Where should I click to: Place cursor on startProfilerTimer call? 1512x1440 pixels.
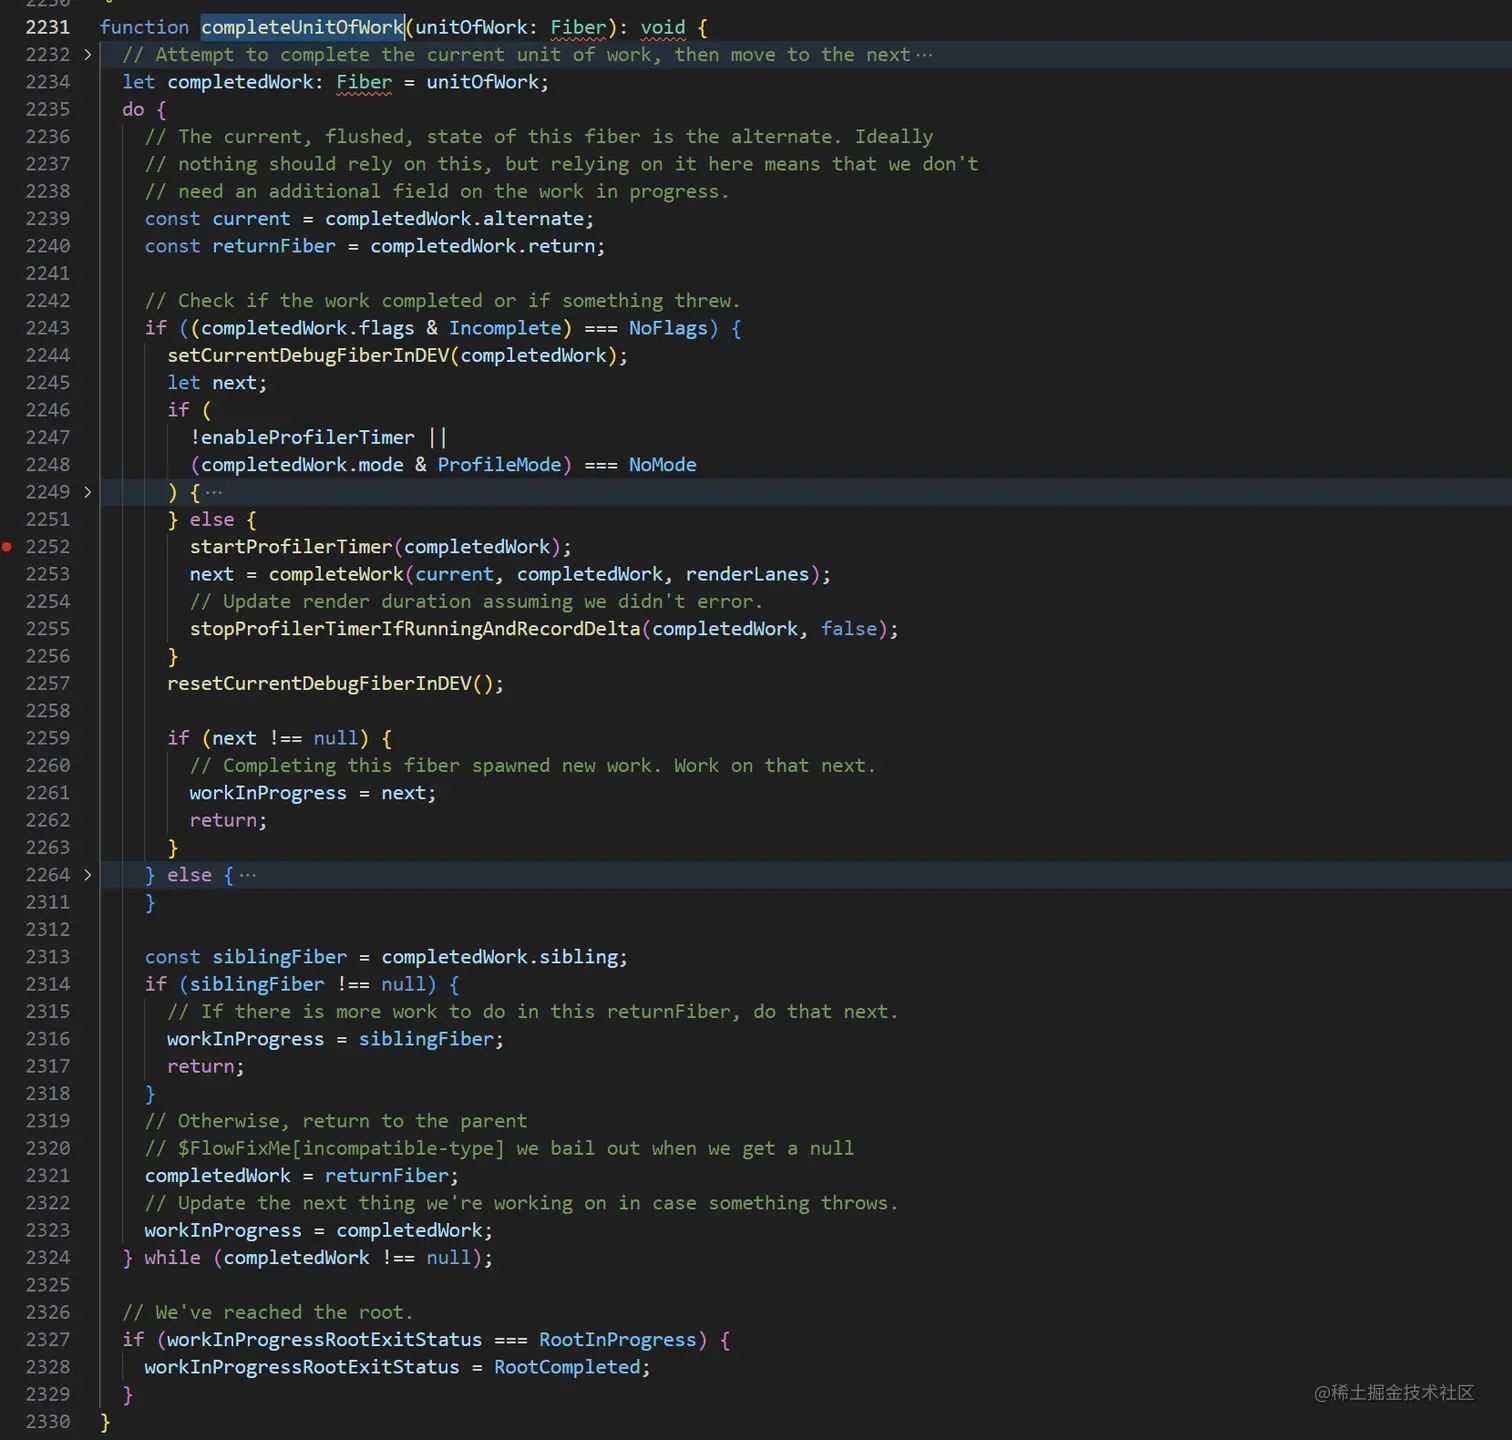coord(291,547)
